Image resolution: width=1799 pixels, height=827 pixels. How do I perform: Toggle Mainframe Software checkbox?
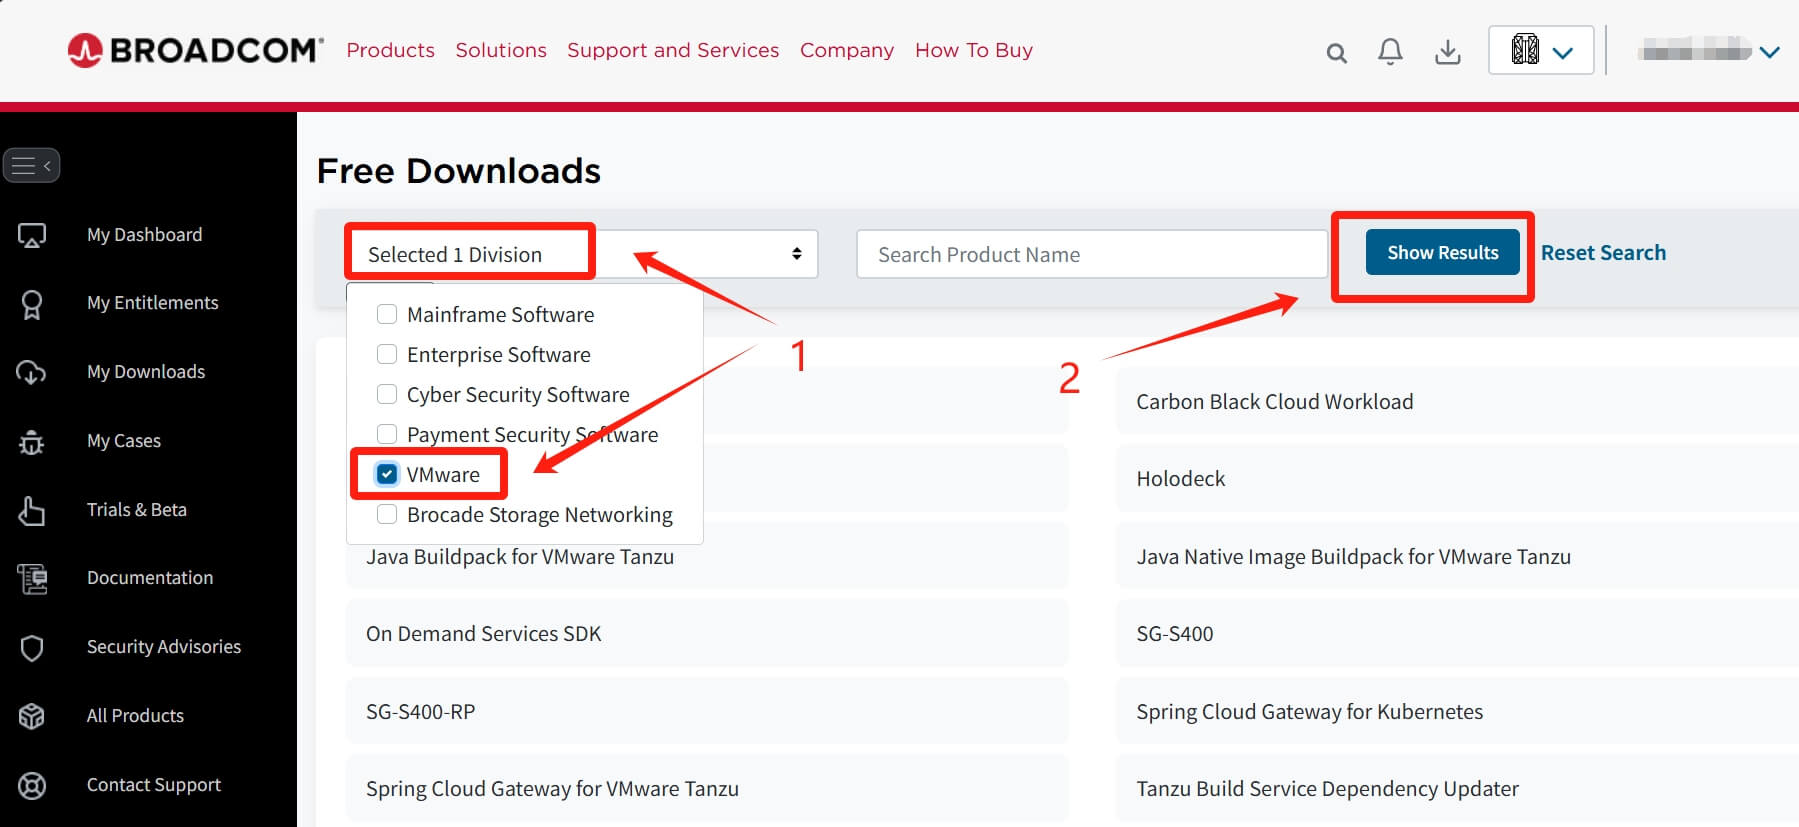point(387,314)
